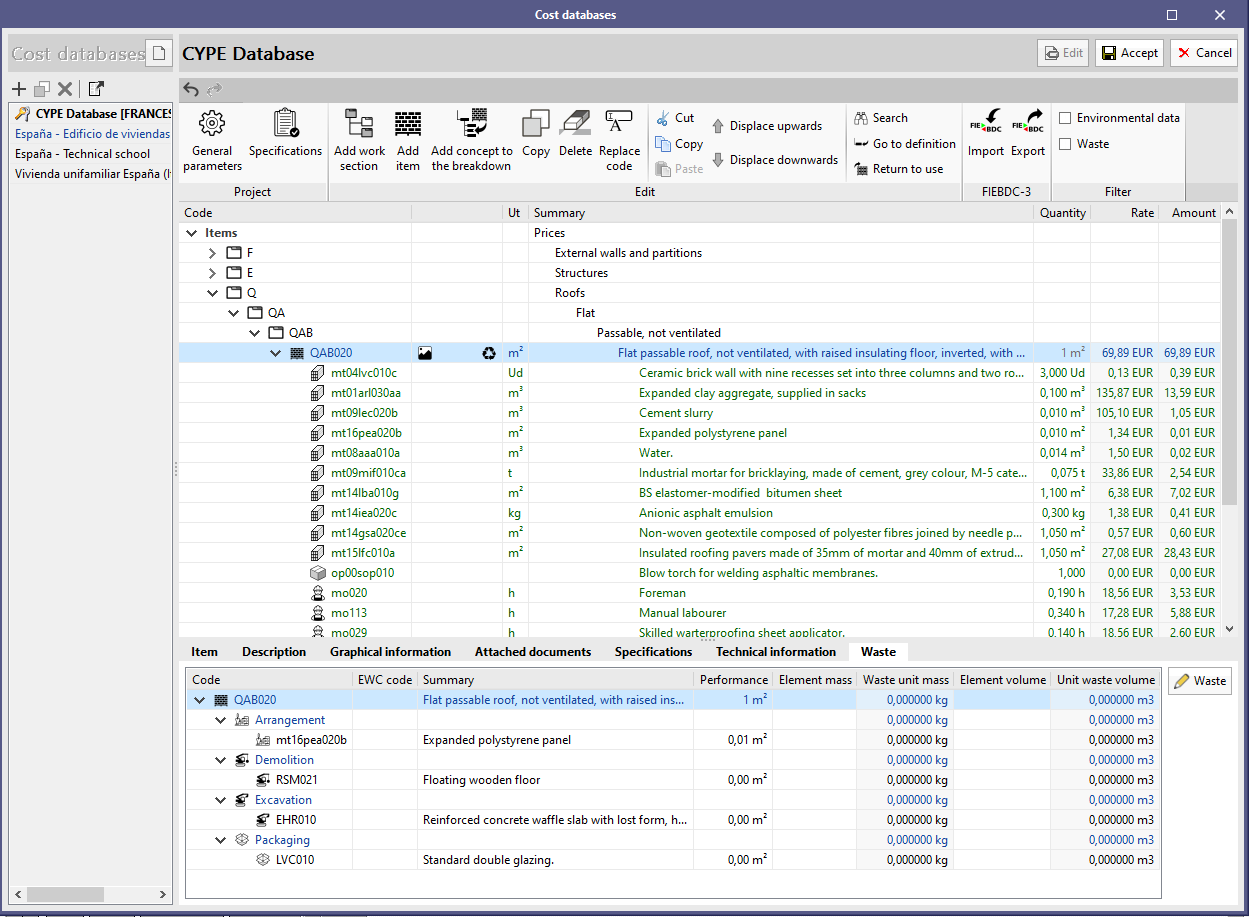The width and height of the screenshot is (1249, 917).
Task: Expand the E Structures chapter
Action: click(x=212, y=273)
